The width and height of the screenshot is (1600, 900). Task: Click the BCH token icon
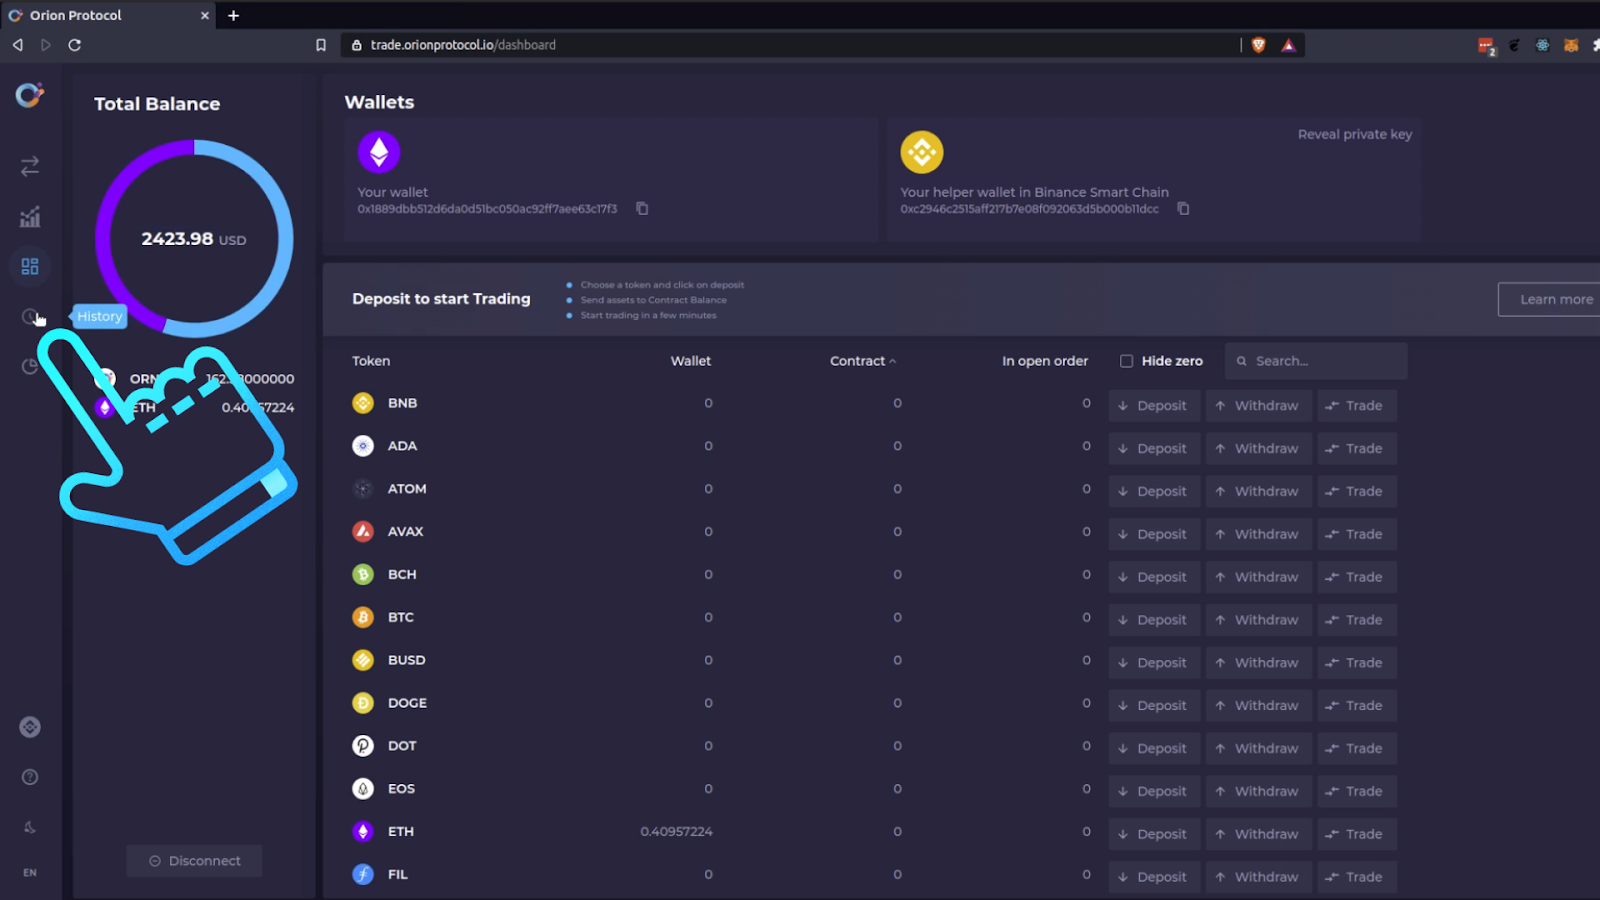363,575
